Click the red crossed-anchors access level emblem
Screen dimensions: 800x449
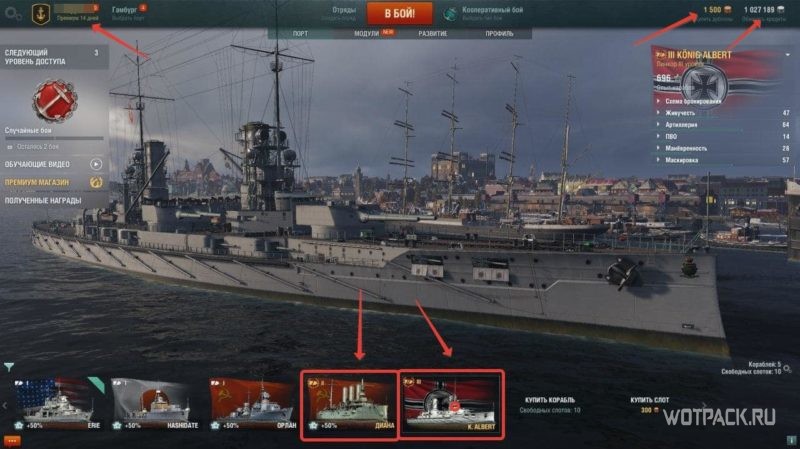pos(55,101)
